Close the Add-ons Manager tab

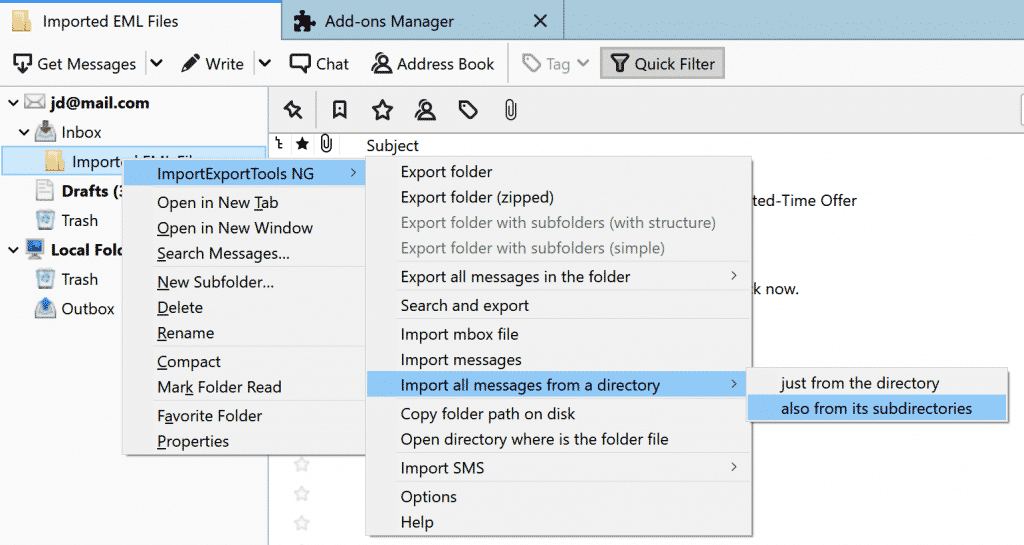pyautogui.click(x=540, y=21)
